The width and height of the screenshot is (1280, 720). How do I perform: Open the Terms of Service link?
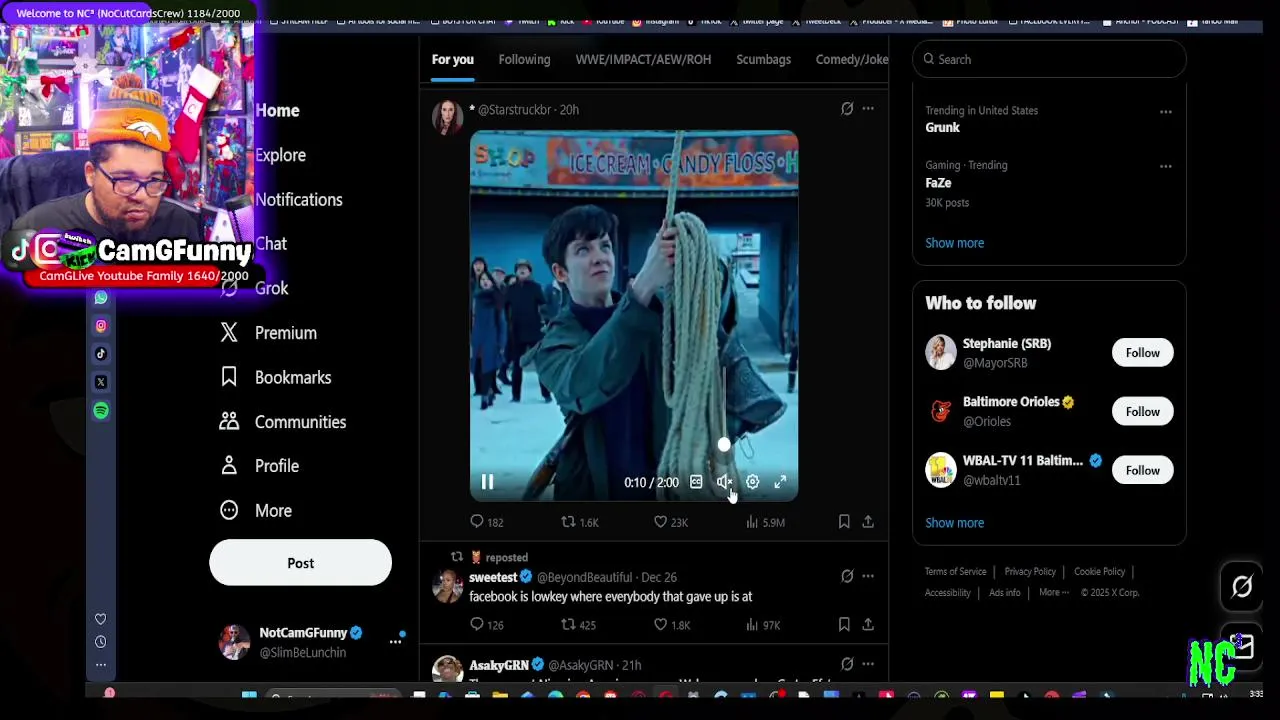(x=955, y=571)
